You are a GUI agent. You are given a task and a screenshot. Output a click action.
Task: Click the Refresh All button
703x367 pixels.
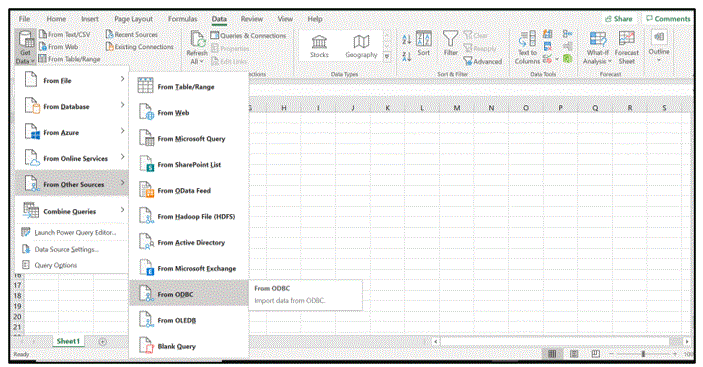click(197, 47)
